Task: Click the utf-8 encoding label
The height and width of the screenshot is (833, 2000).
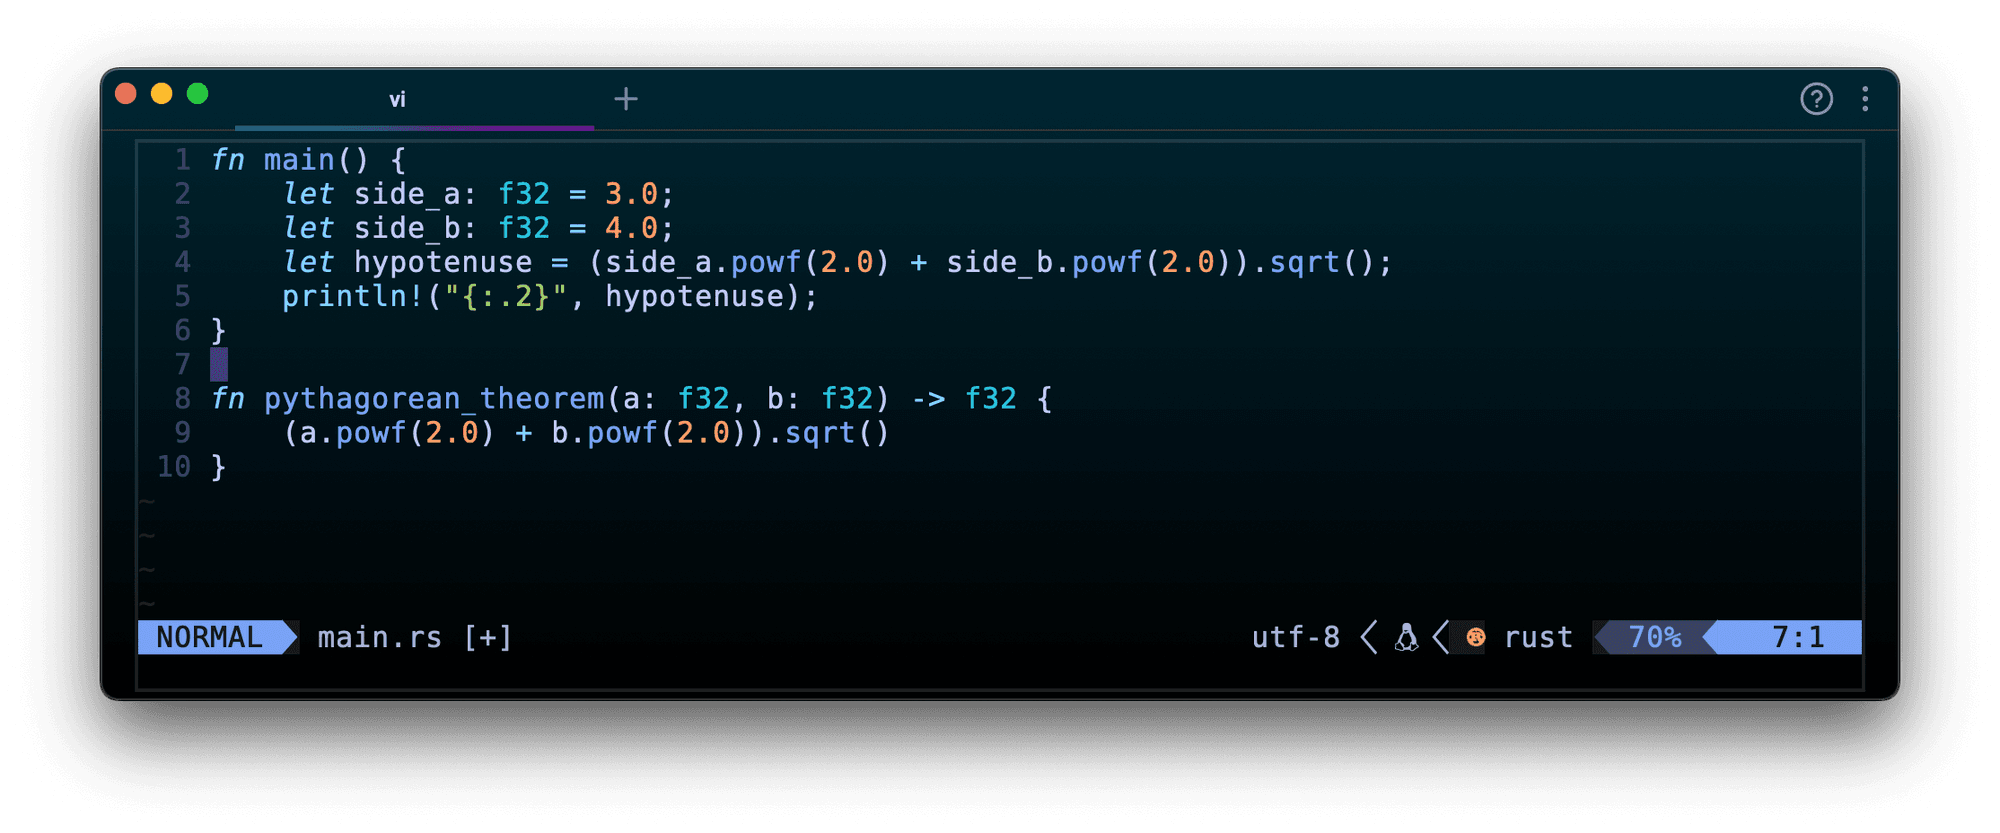Action: coord(1295,638)
